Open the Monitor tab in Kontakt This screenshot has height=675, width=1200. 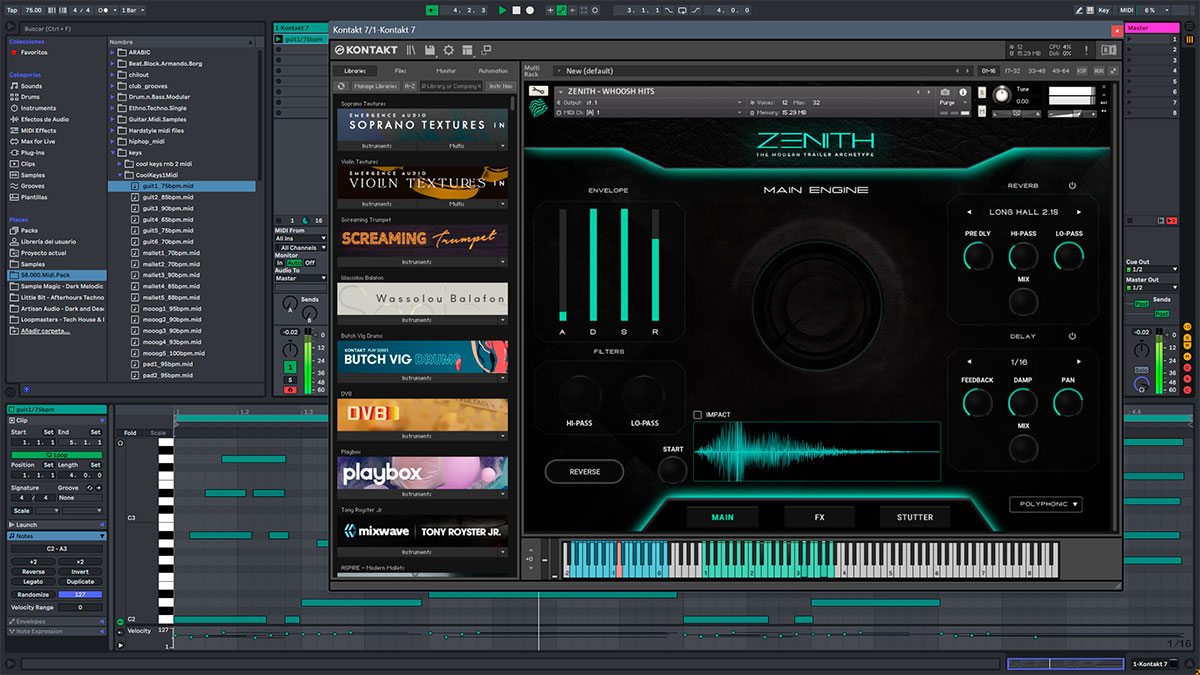point(446,71)
